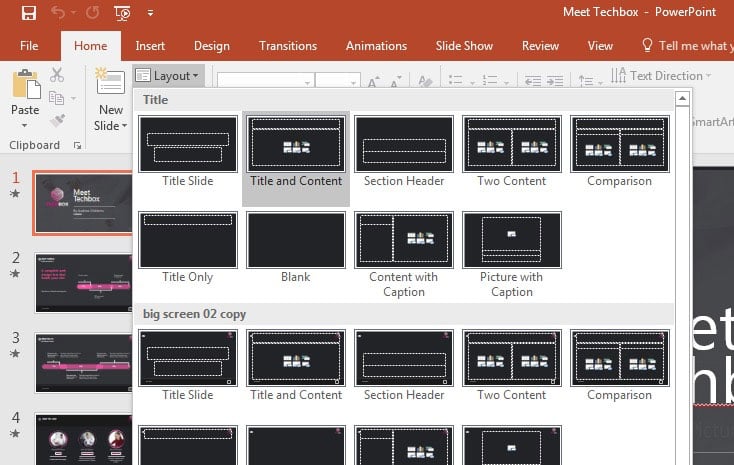Viewport: 734px width, 465px height.
Task: Click the Save icon in quick access toolbar
Action: (x=28, y=13)
